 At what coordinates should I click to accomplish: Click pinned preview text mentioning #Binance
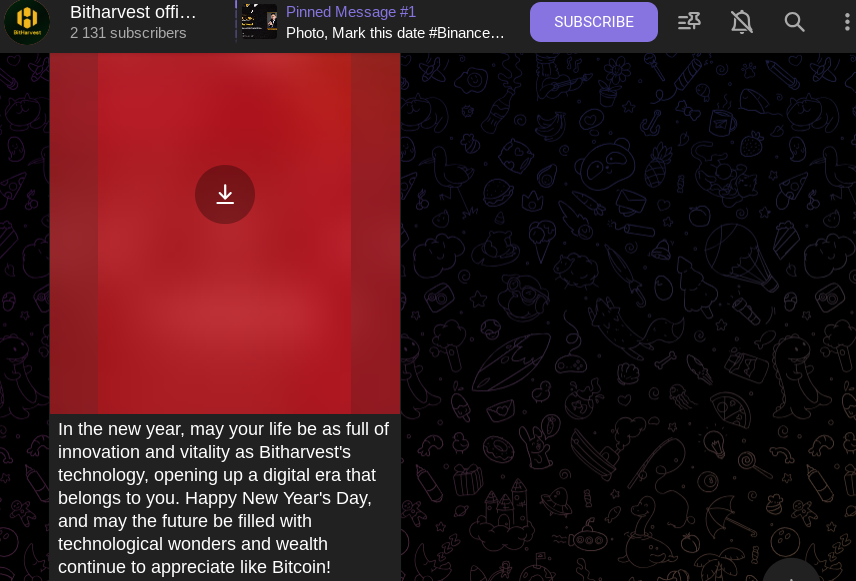click(395, 33)
